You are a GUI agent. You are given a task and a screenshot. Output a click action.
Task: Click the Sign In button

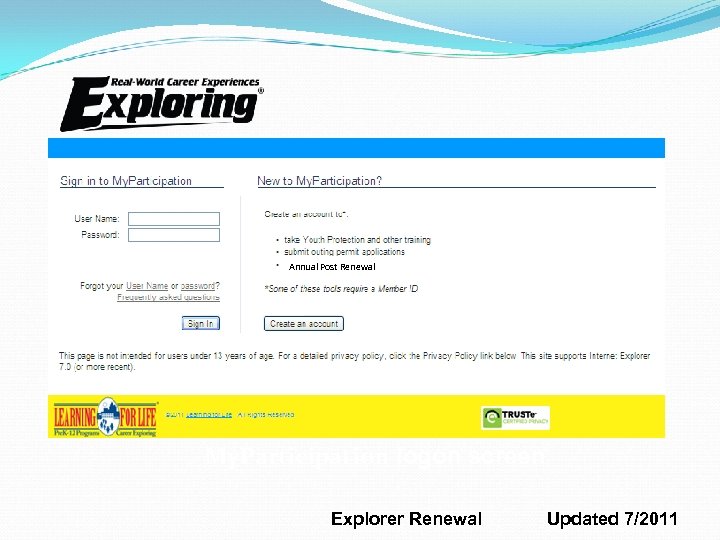(x=201, y=323)
